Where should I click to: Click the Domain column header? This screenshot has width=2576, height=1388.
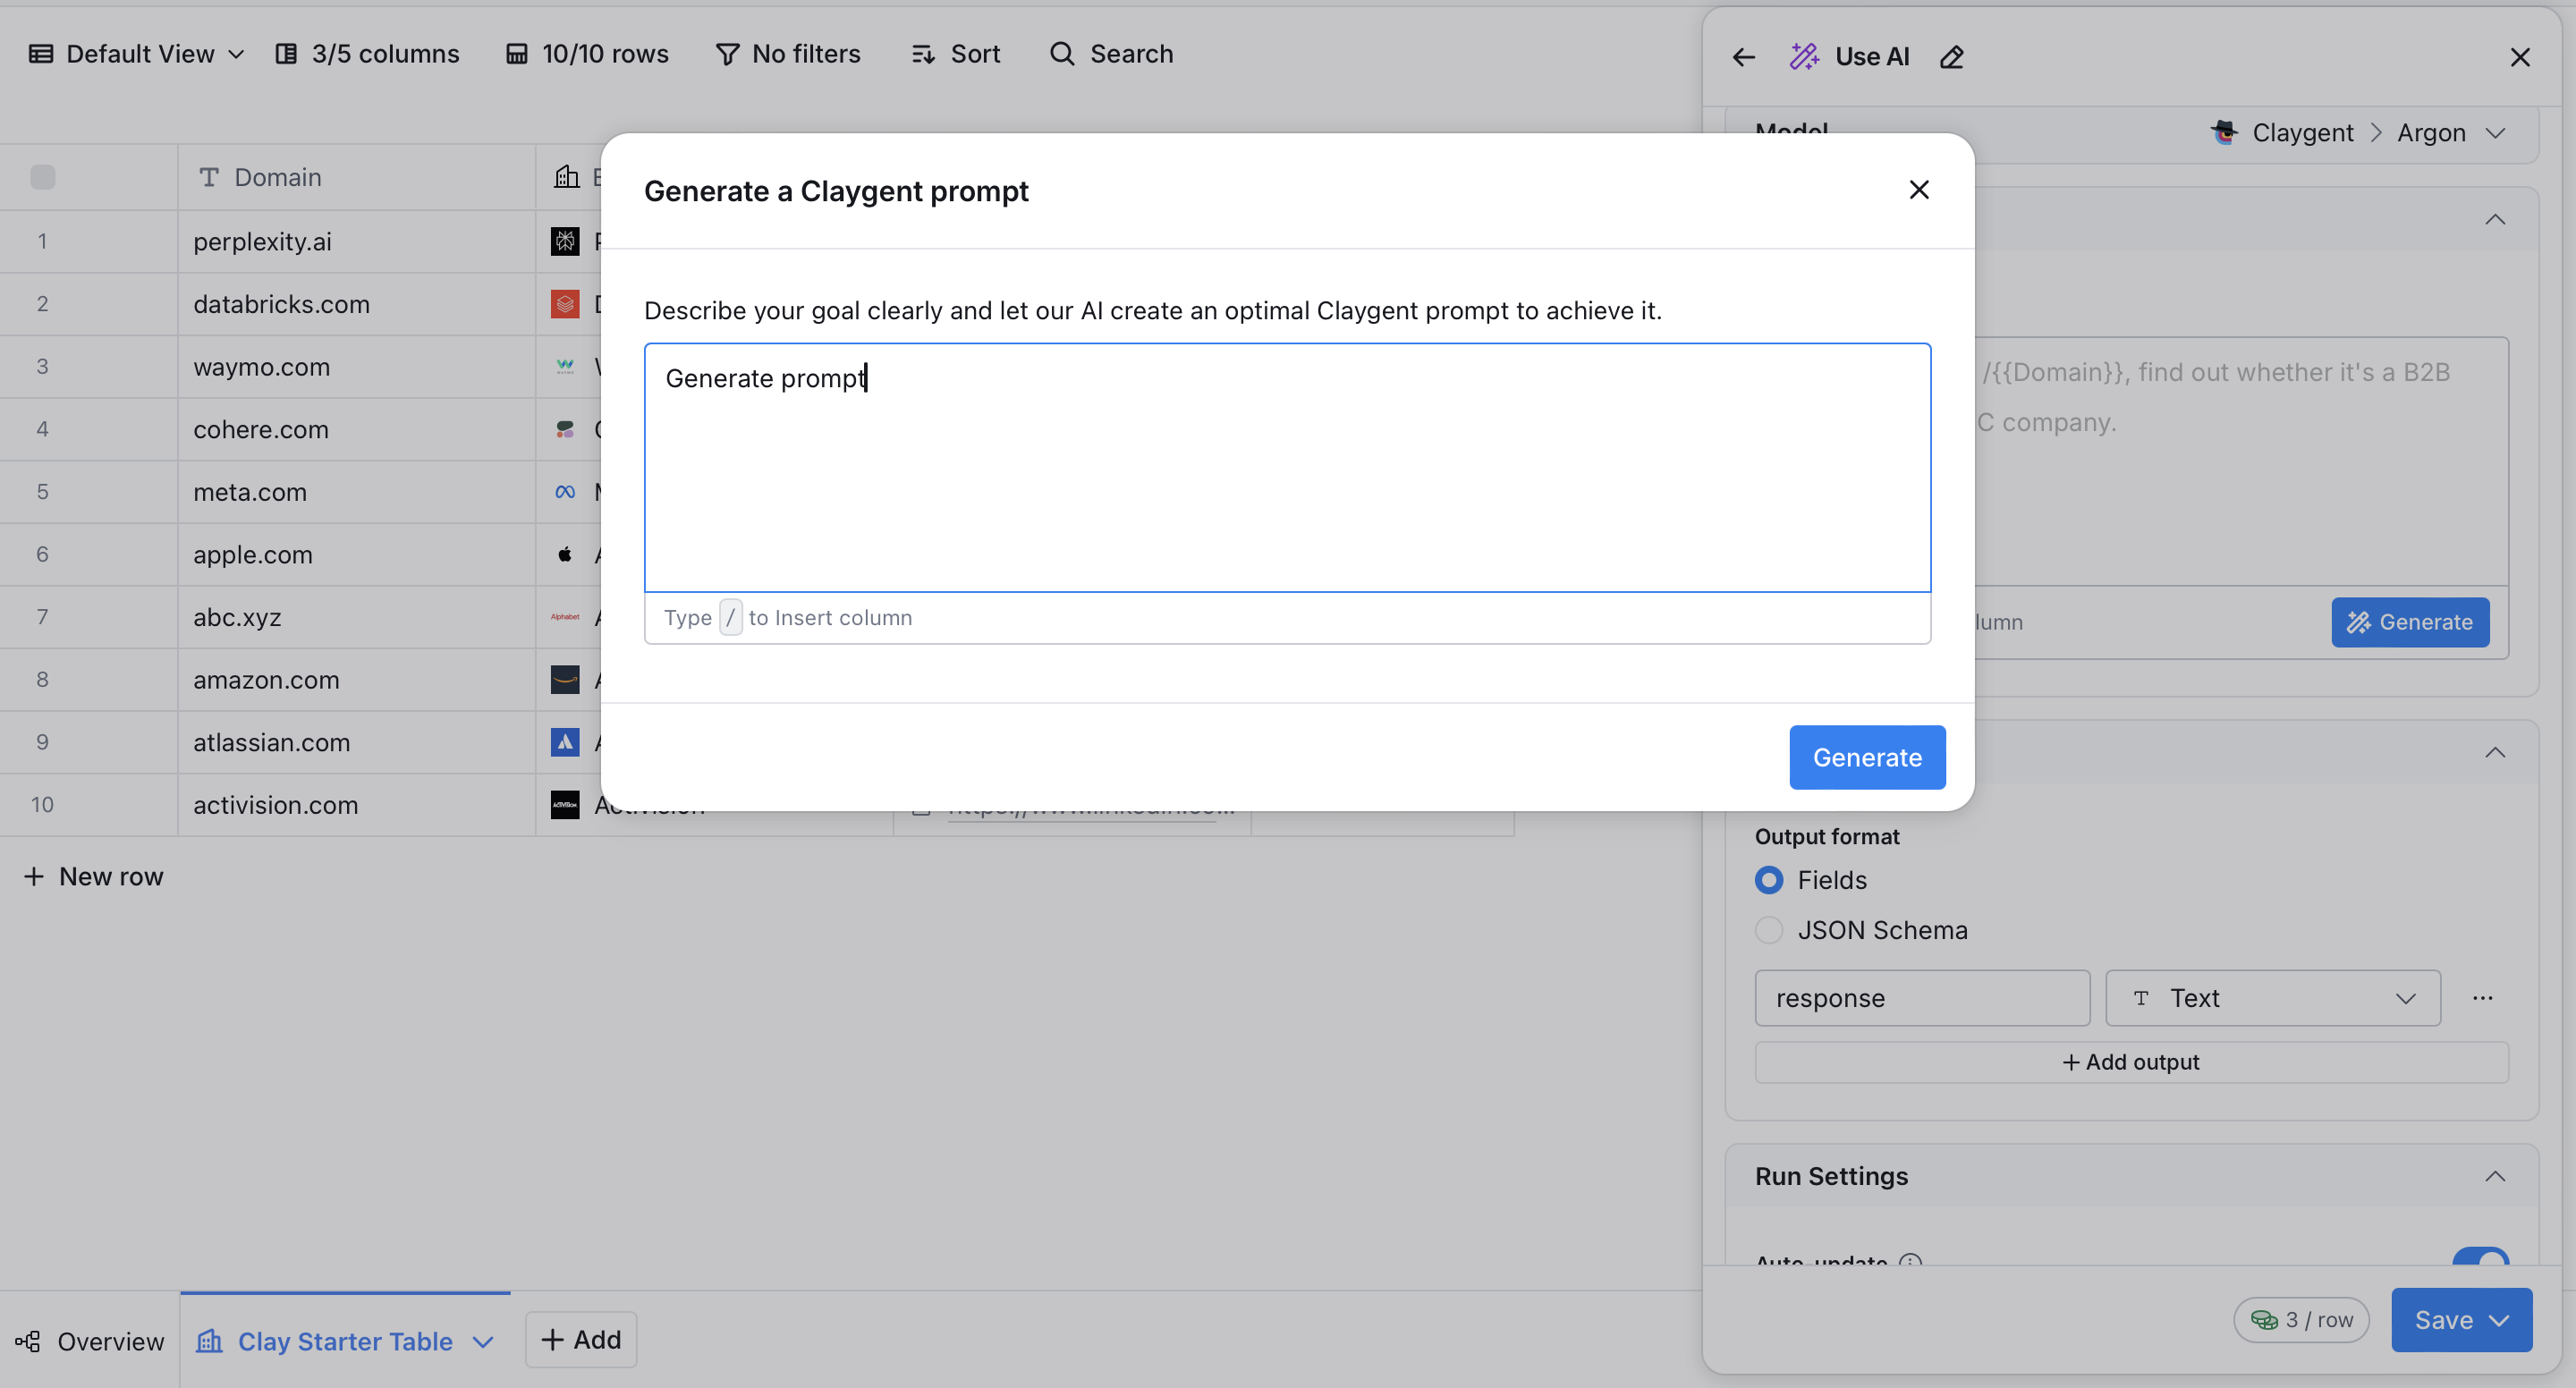click(x=357, y=177)
